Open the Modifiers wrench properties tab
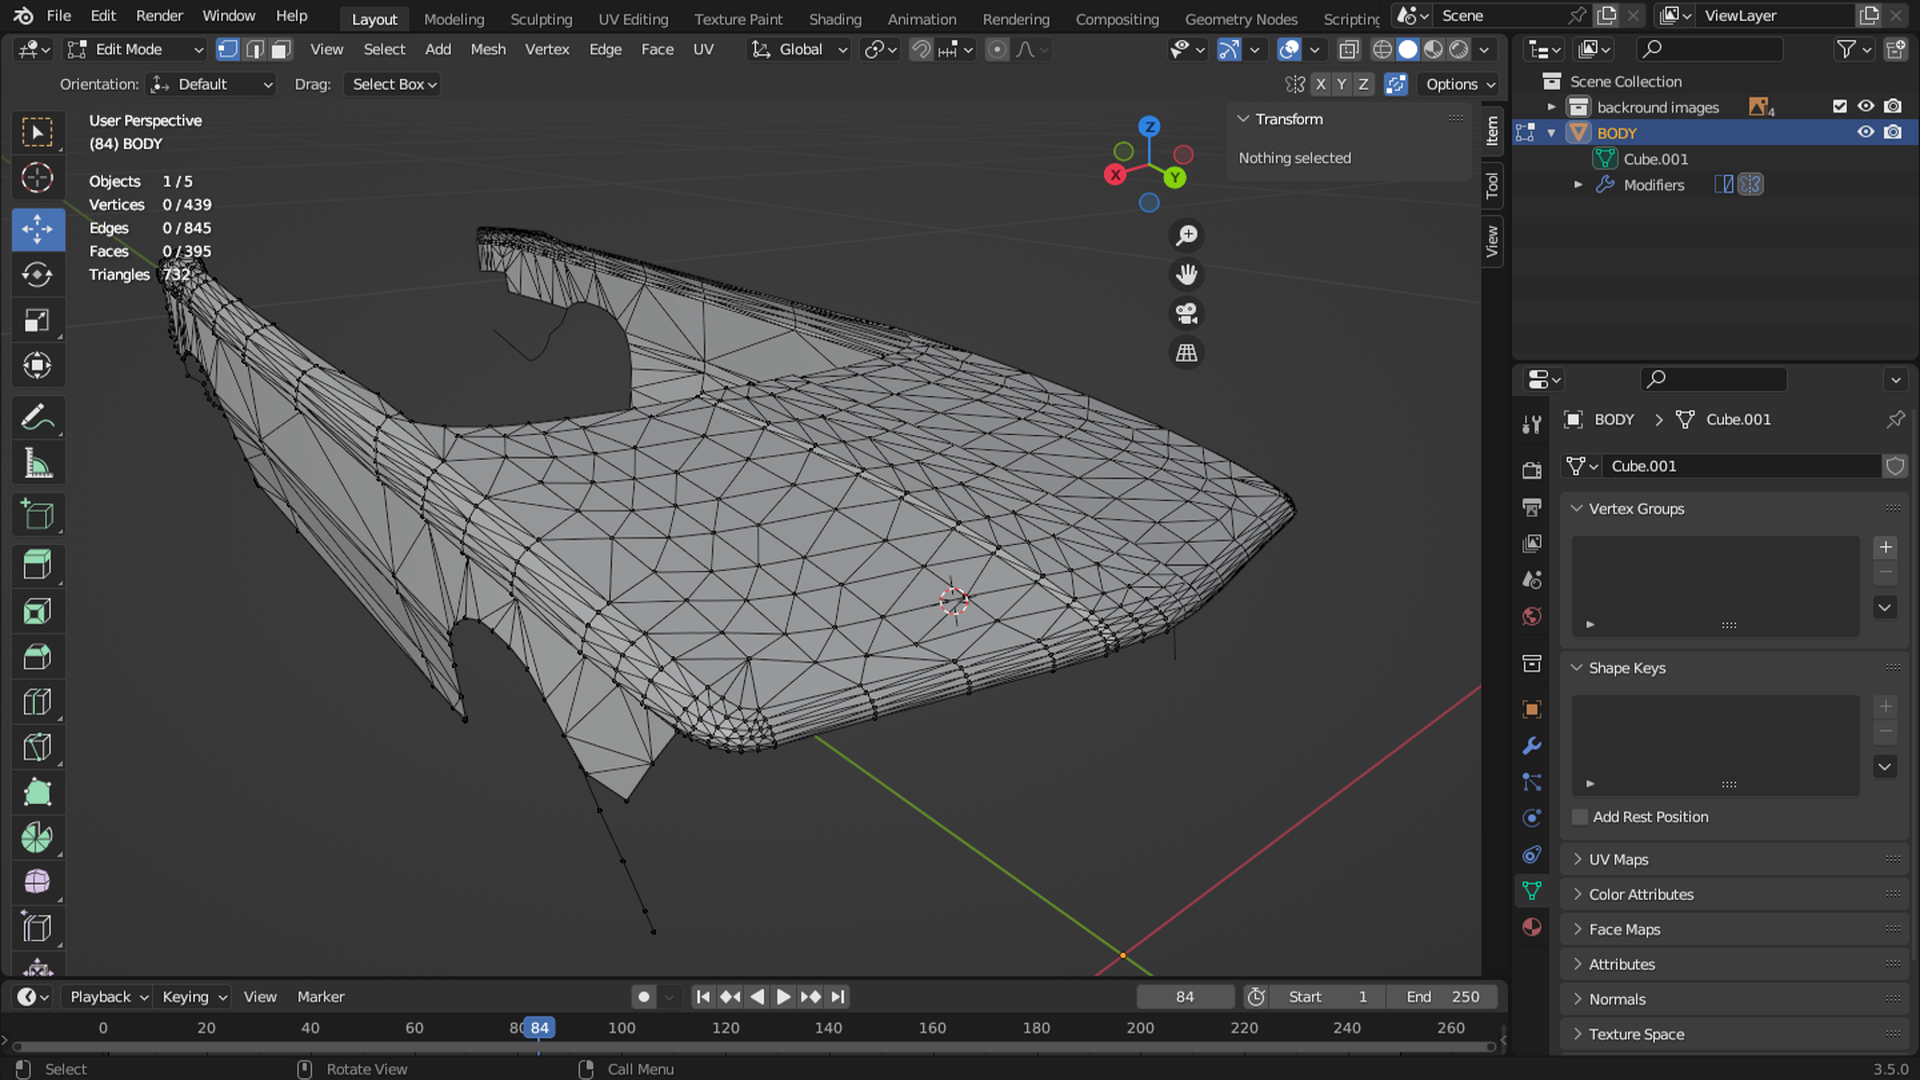The height and width of the screenshot is (1080, 1920). coord(1531,746)
